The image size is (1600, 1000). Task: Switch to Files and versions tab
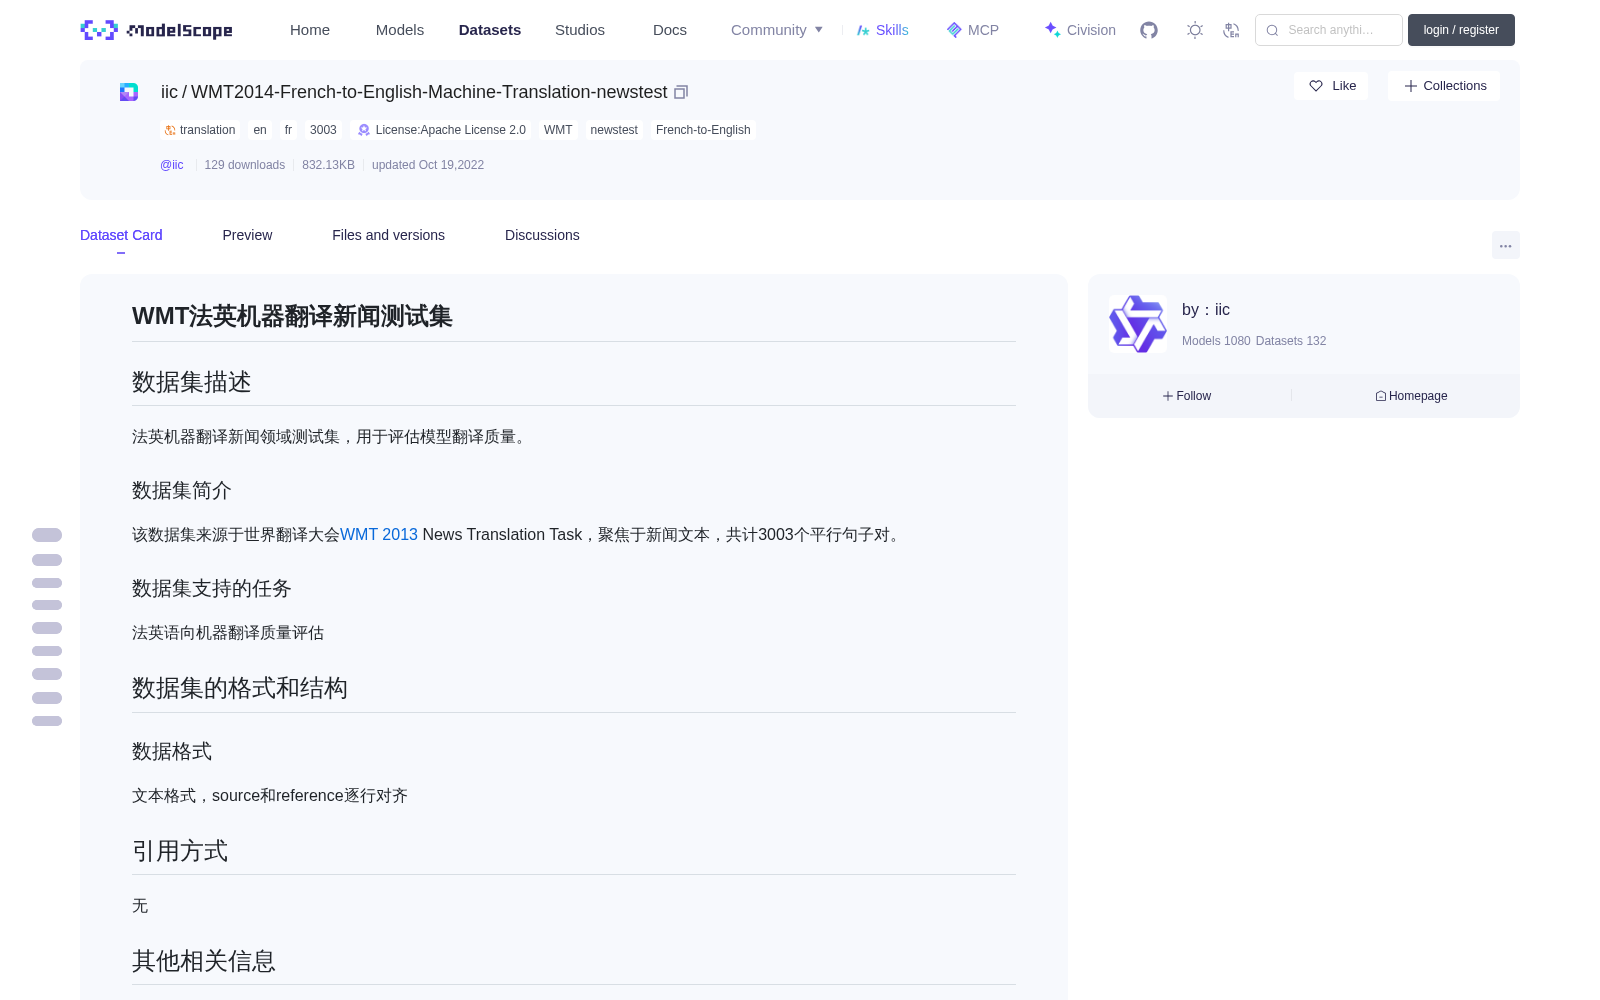pyautogui.click(x=388, y=235)
